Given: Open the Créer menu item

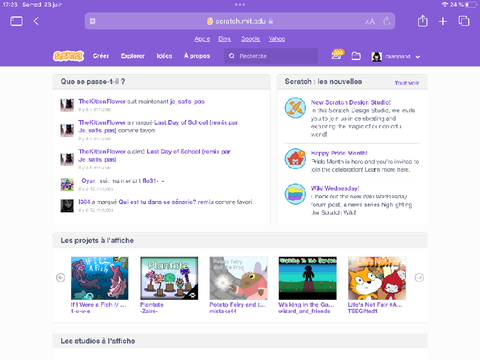Looking at the screenshot, I should tap(101, 56).
